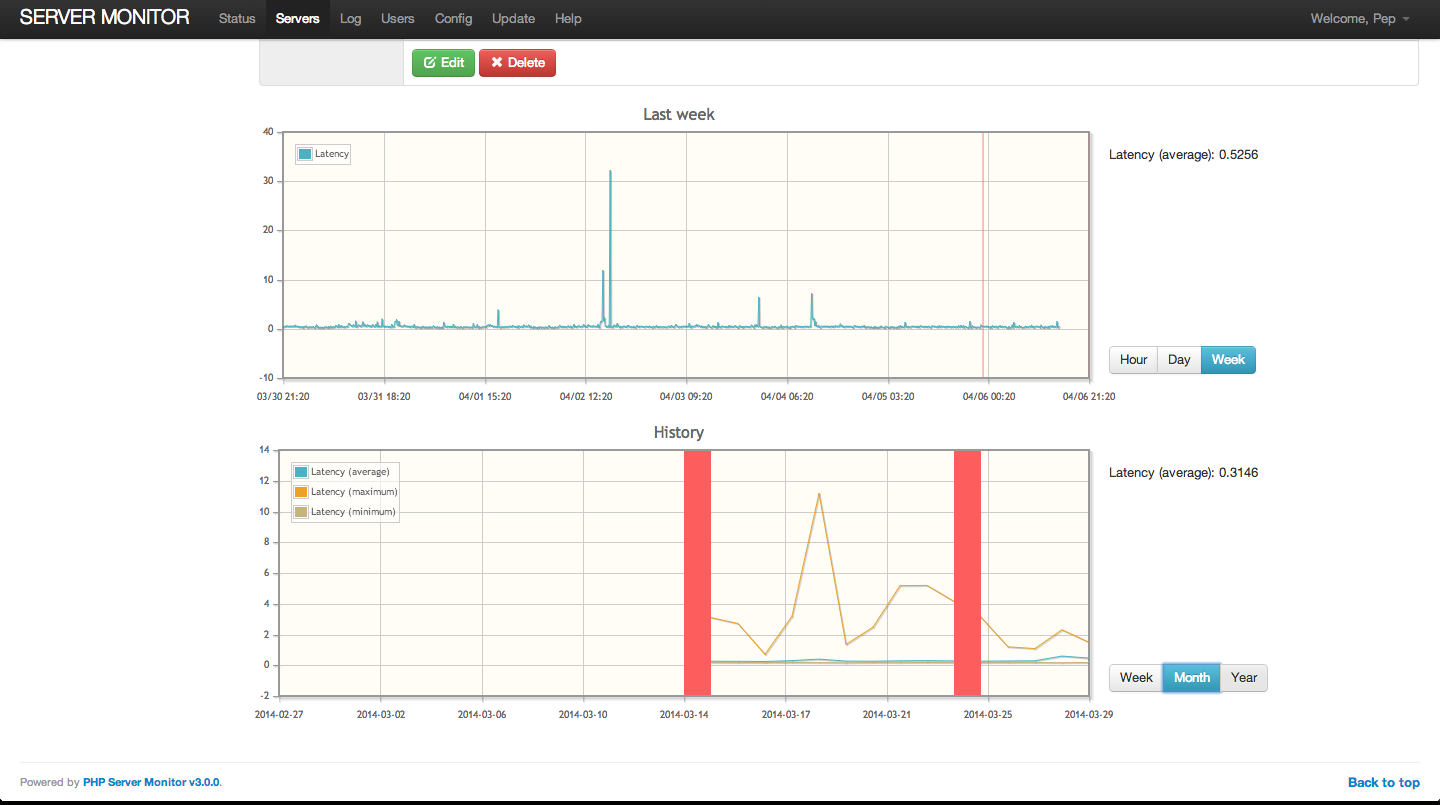Select the Update menu item
1440x805 pixels.
(x=514, y=19)
